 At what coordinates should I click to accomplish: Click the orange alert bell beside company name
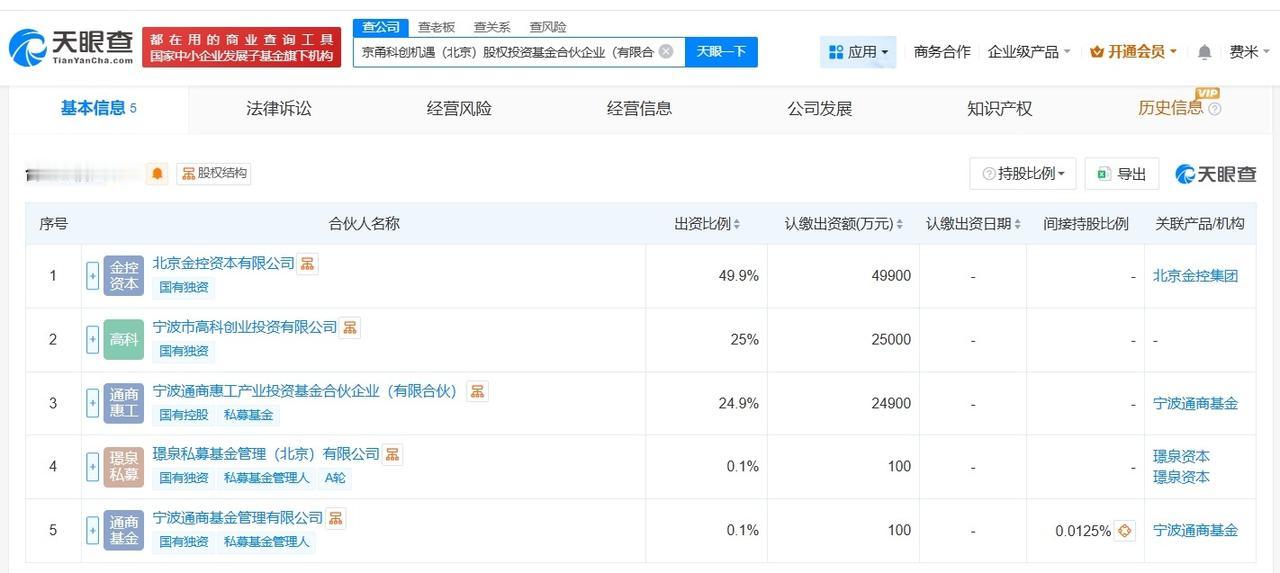coord(157,173)
